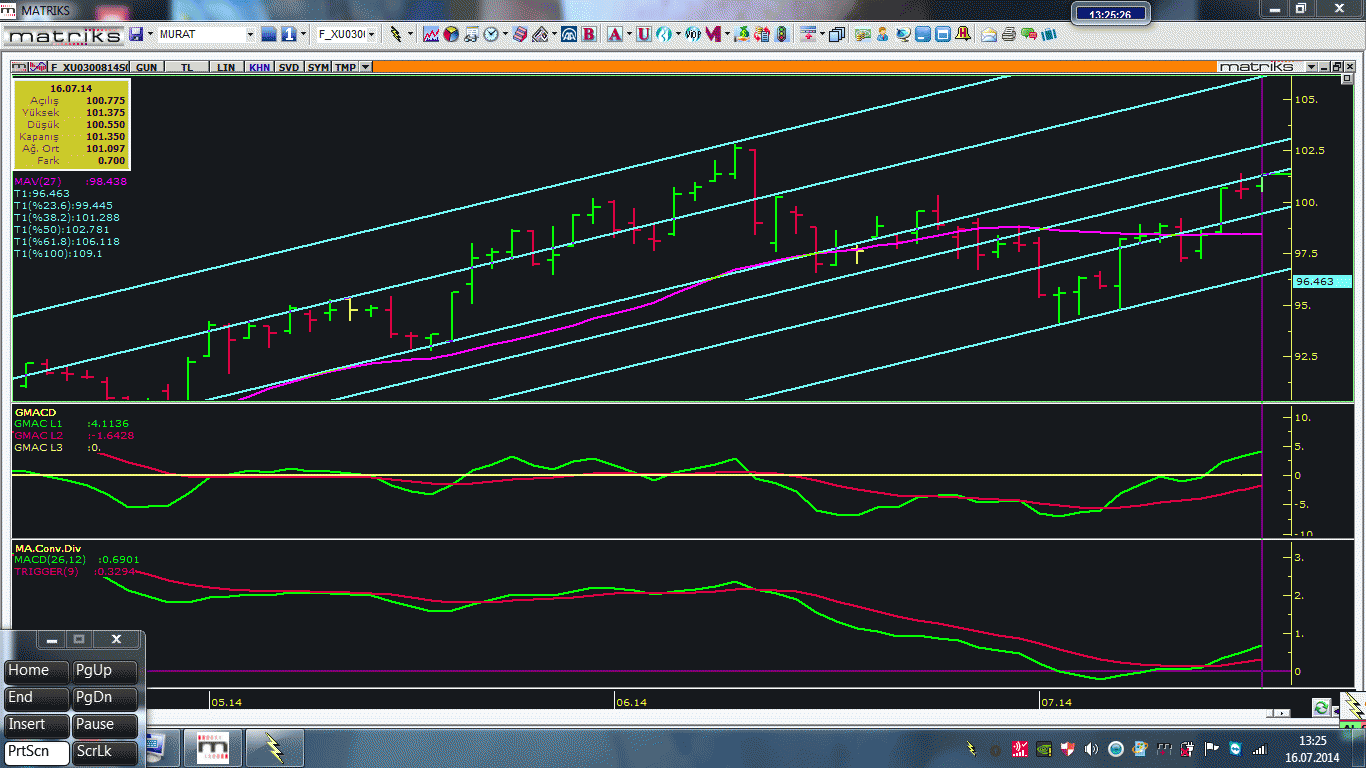
Task: Toggle the LIN linear scale button
Action: pos(227,67)
